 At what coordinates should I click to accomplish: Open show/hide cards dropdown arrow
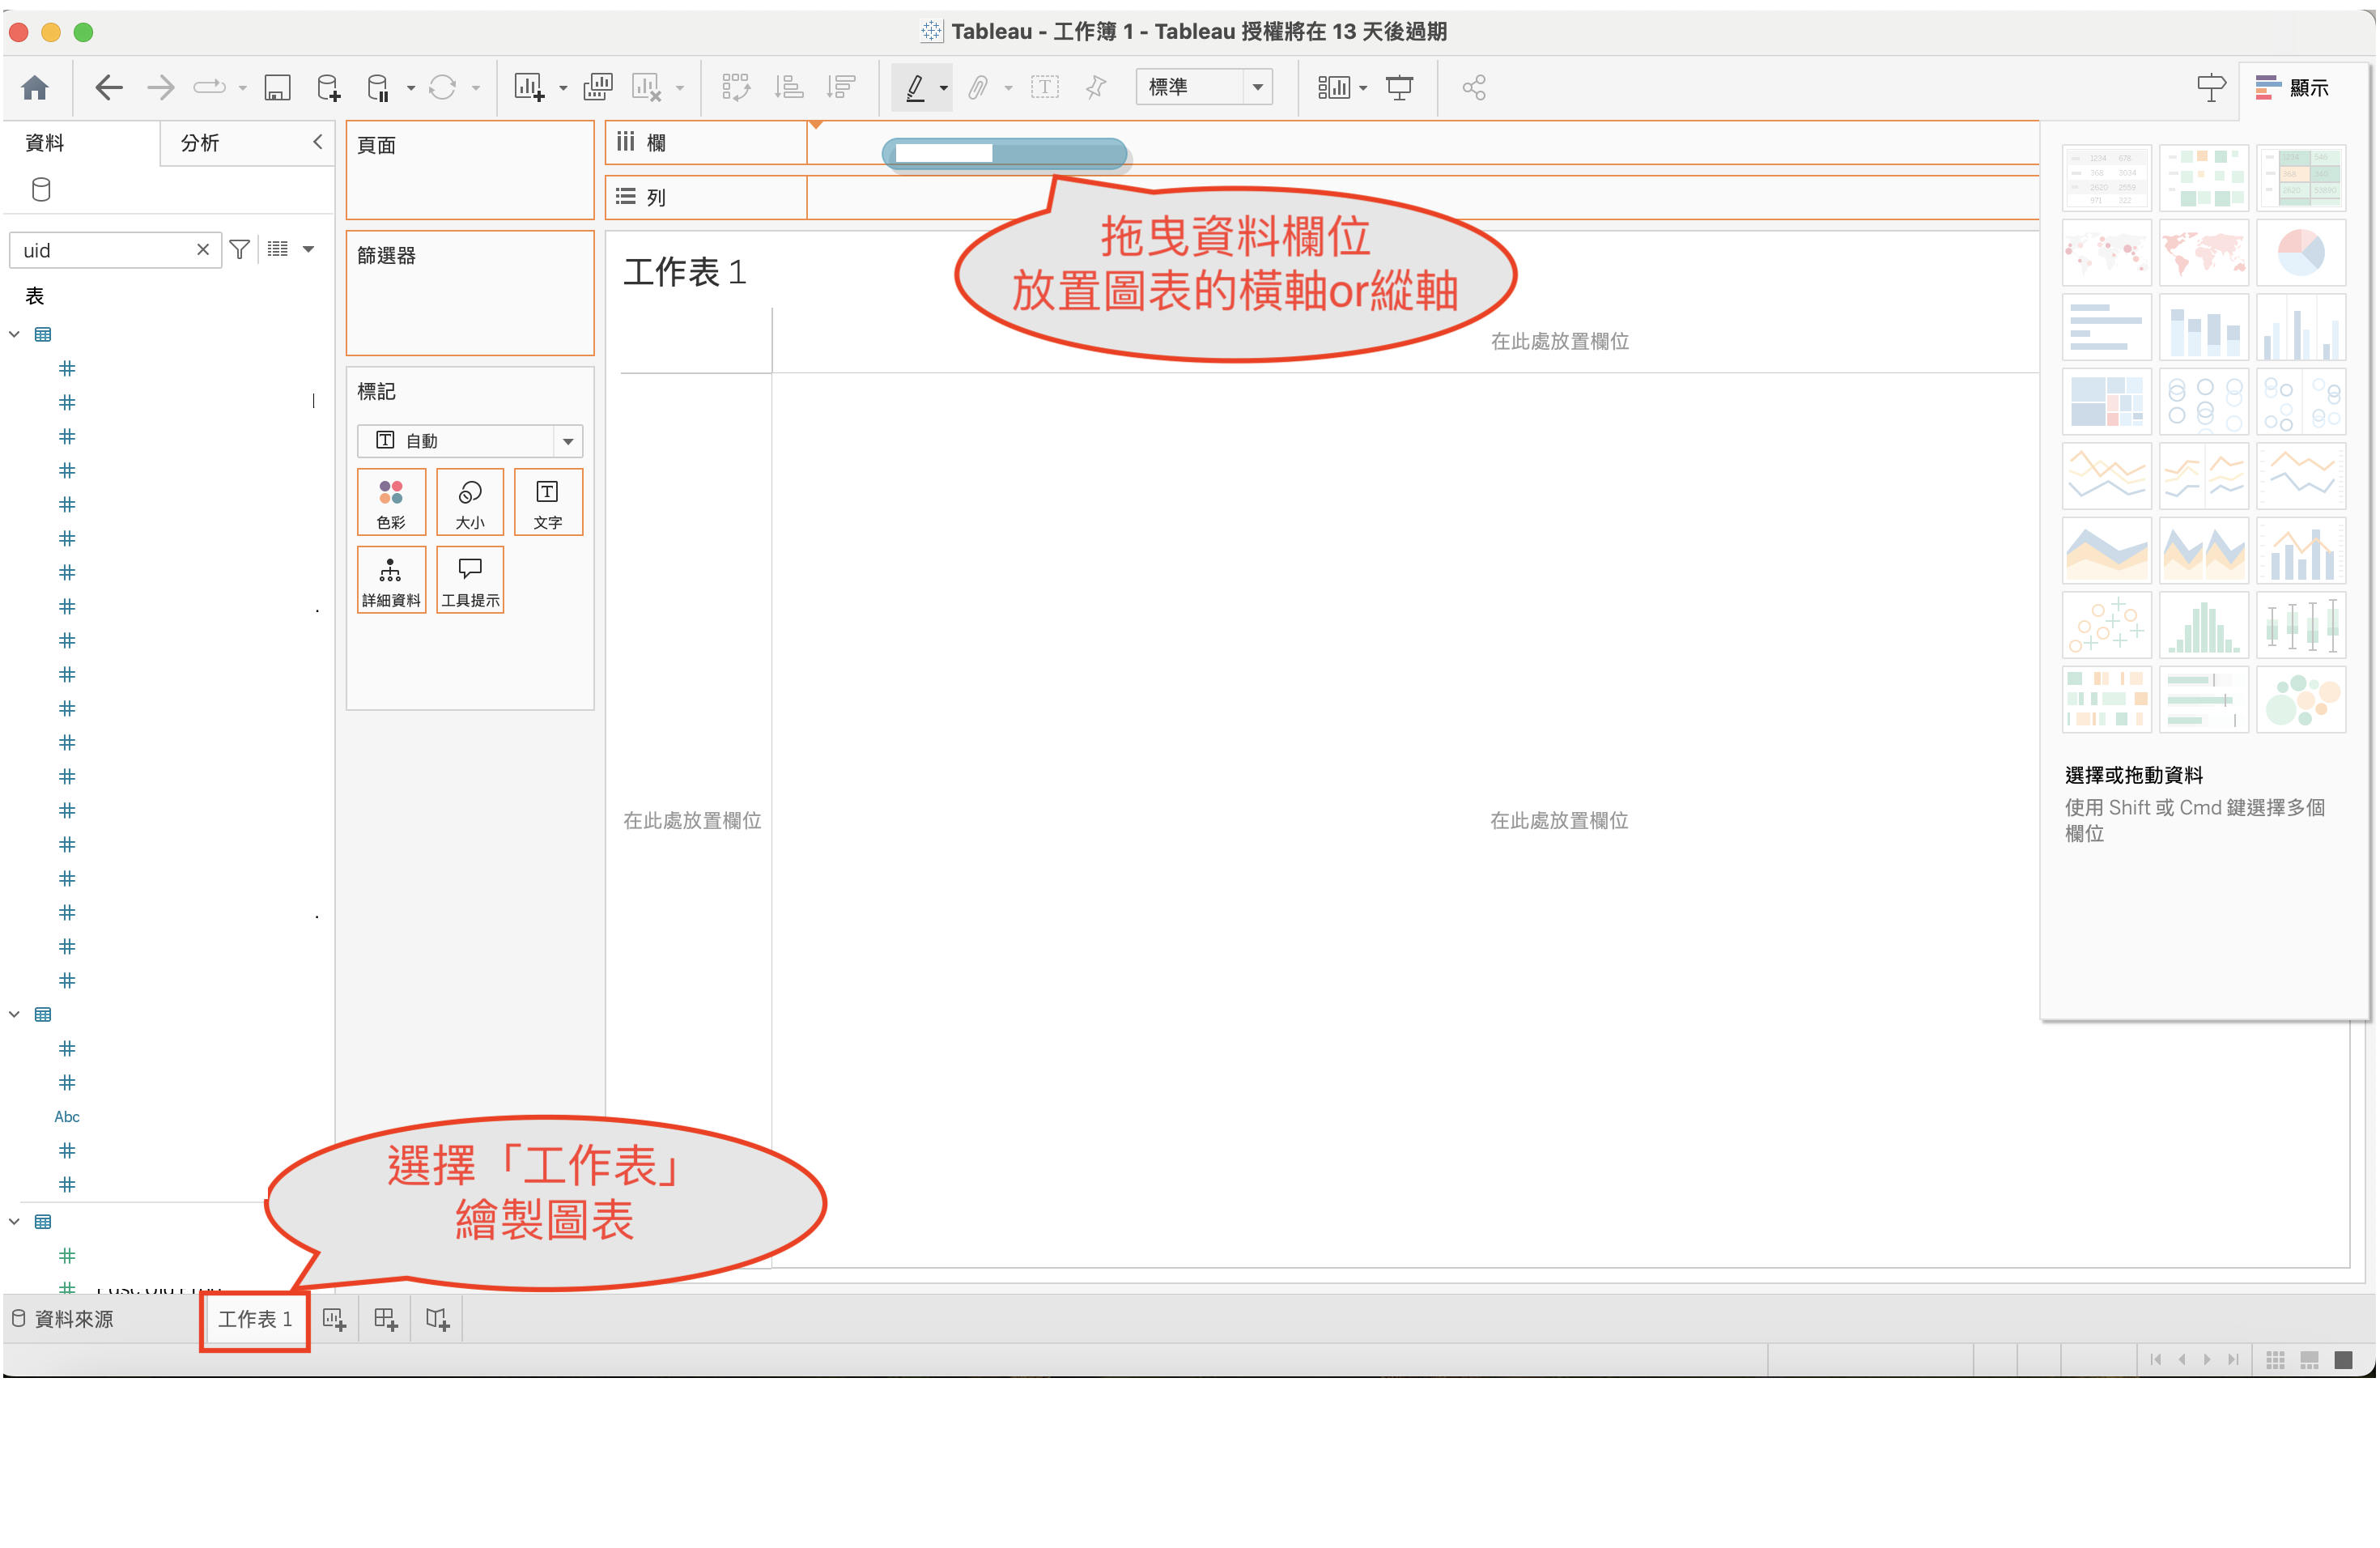pos(1363,89)
